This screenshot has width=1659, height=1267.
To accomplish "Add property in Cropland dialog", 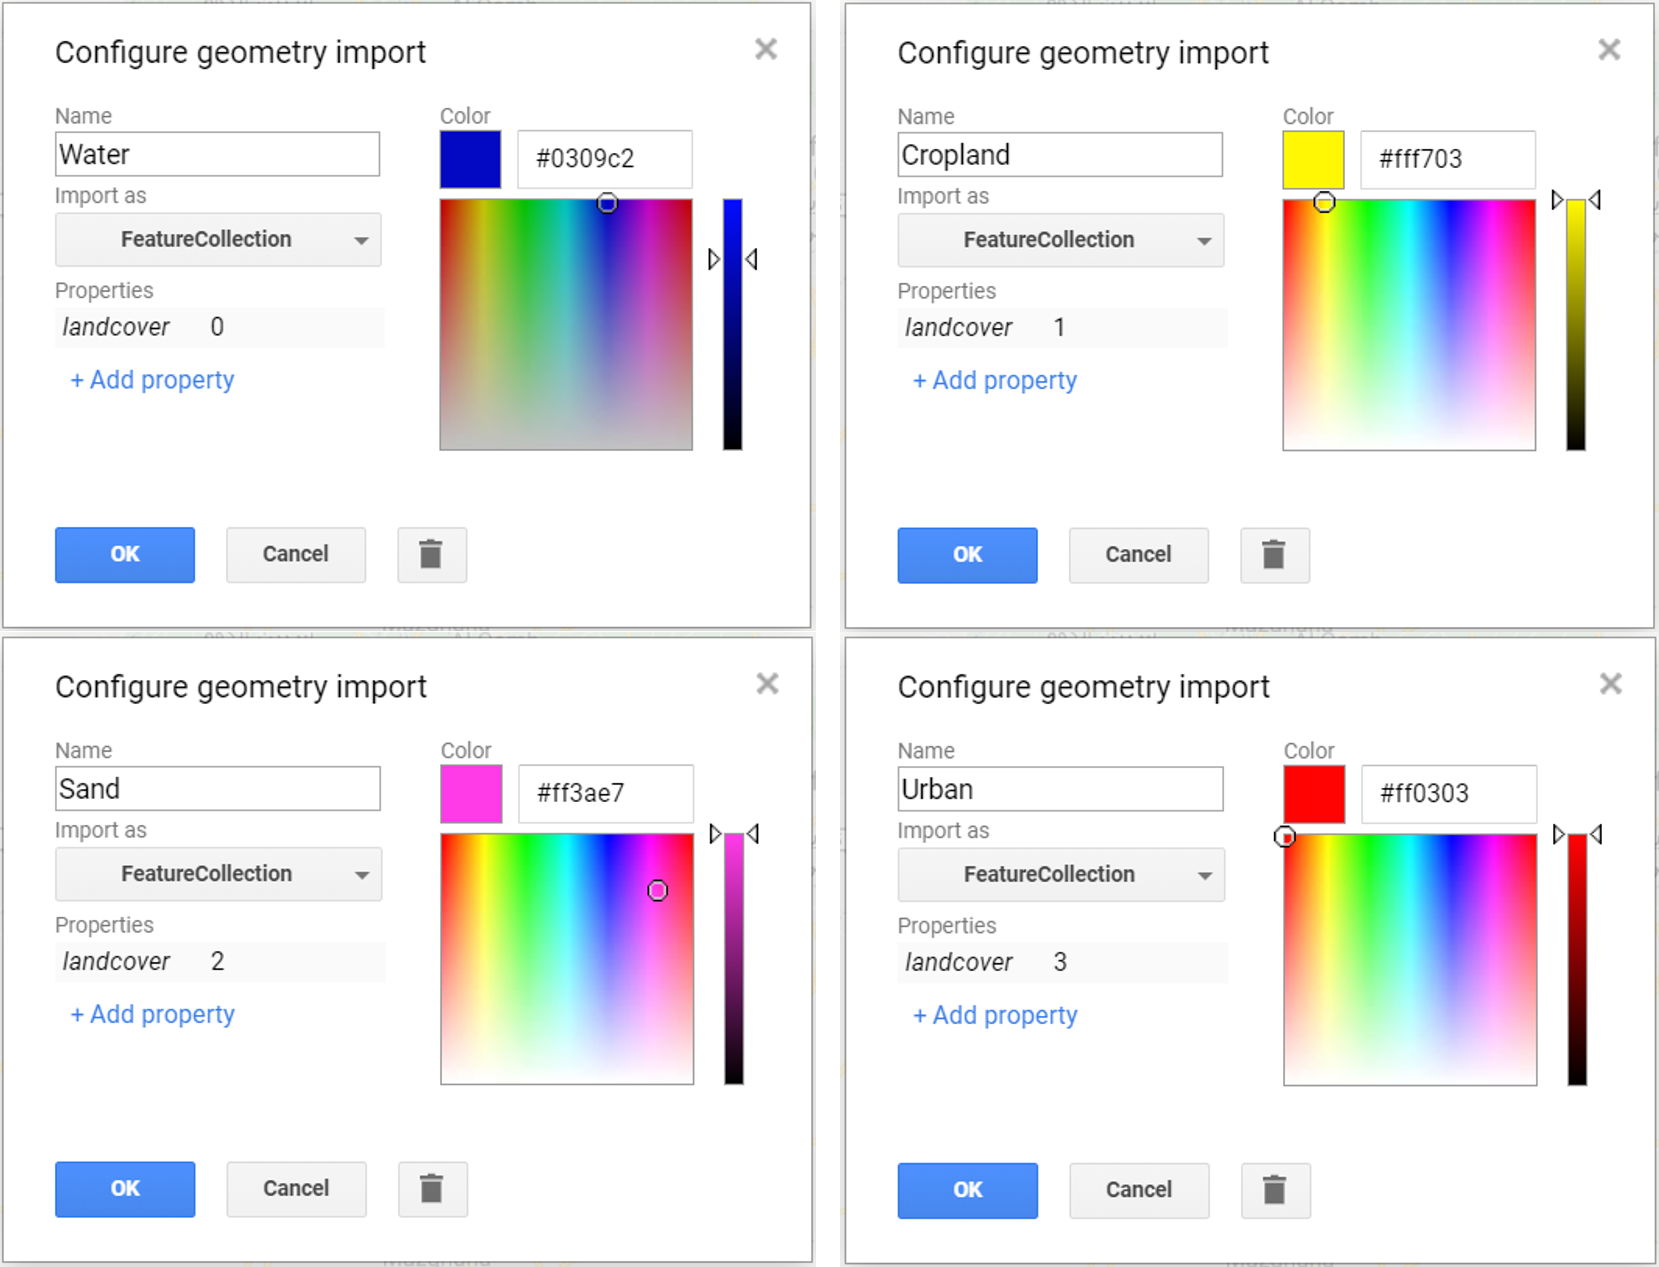I will click(x=995, y=381).
